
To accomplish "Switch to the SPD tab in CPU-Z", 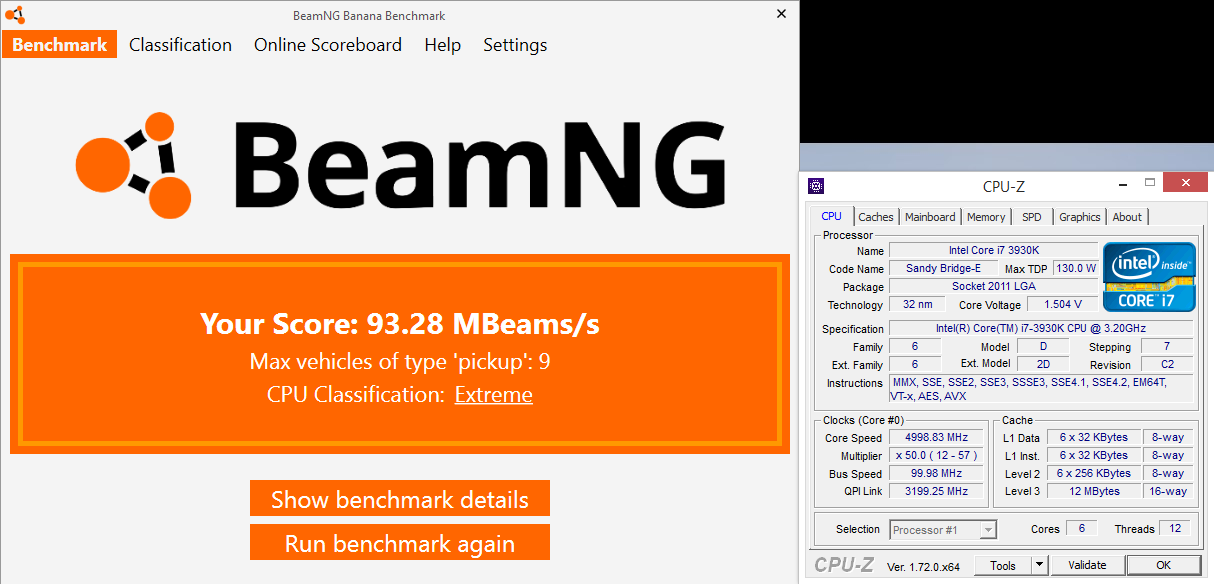I will 1031,217.
